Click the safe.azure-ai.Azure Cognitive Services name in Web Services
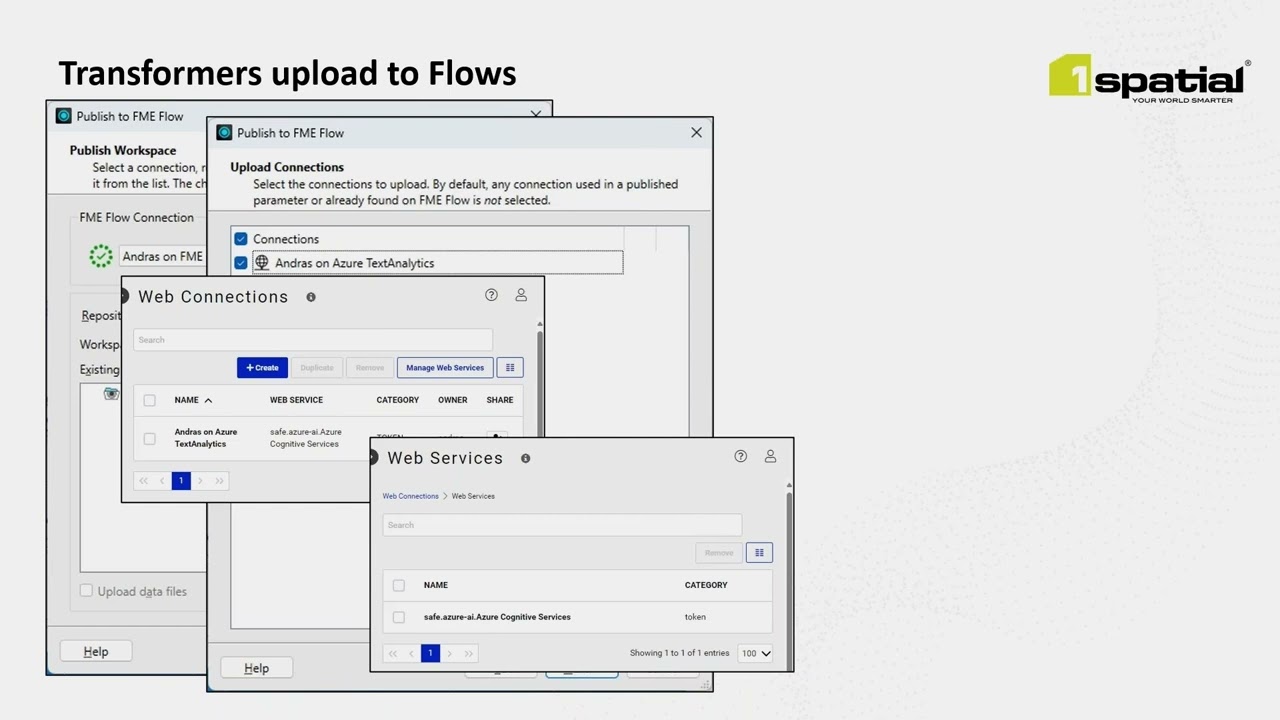Screen dimensions: 1280x720 point(497,617)
